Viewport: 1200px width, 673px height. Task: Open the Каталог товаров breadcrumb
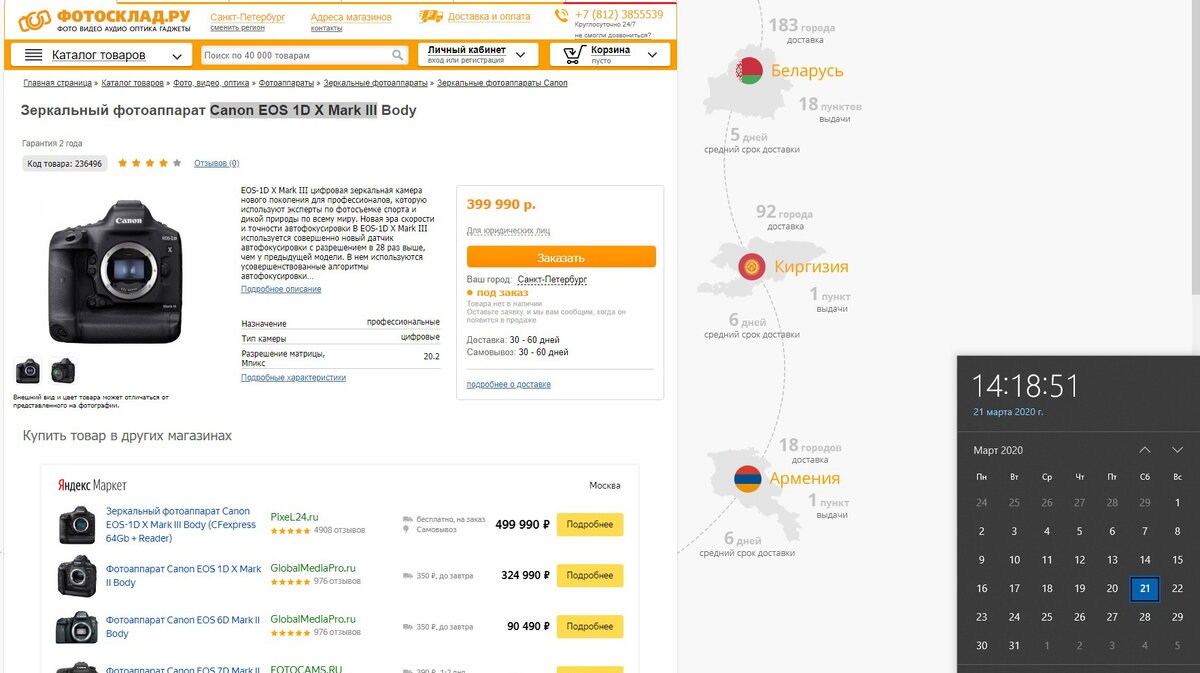click(x=132, y=83)
